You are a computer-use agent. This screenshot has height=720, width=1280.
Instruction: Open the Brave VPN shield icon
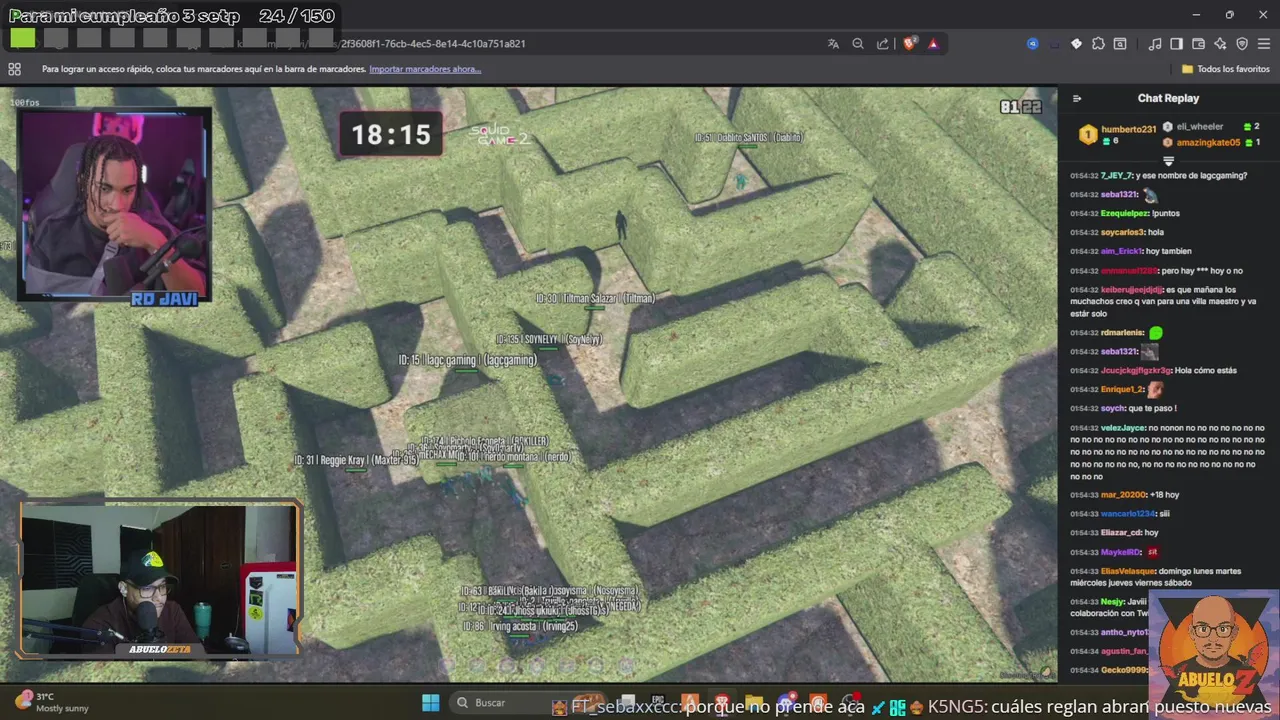click(1242, 44)
